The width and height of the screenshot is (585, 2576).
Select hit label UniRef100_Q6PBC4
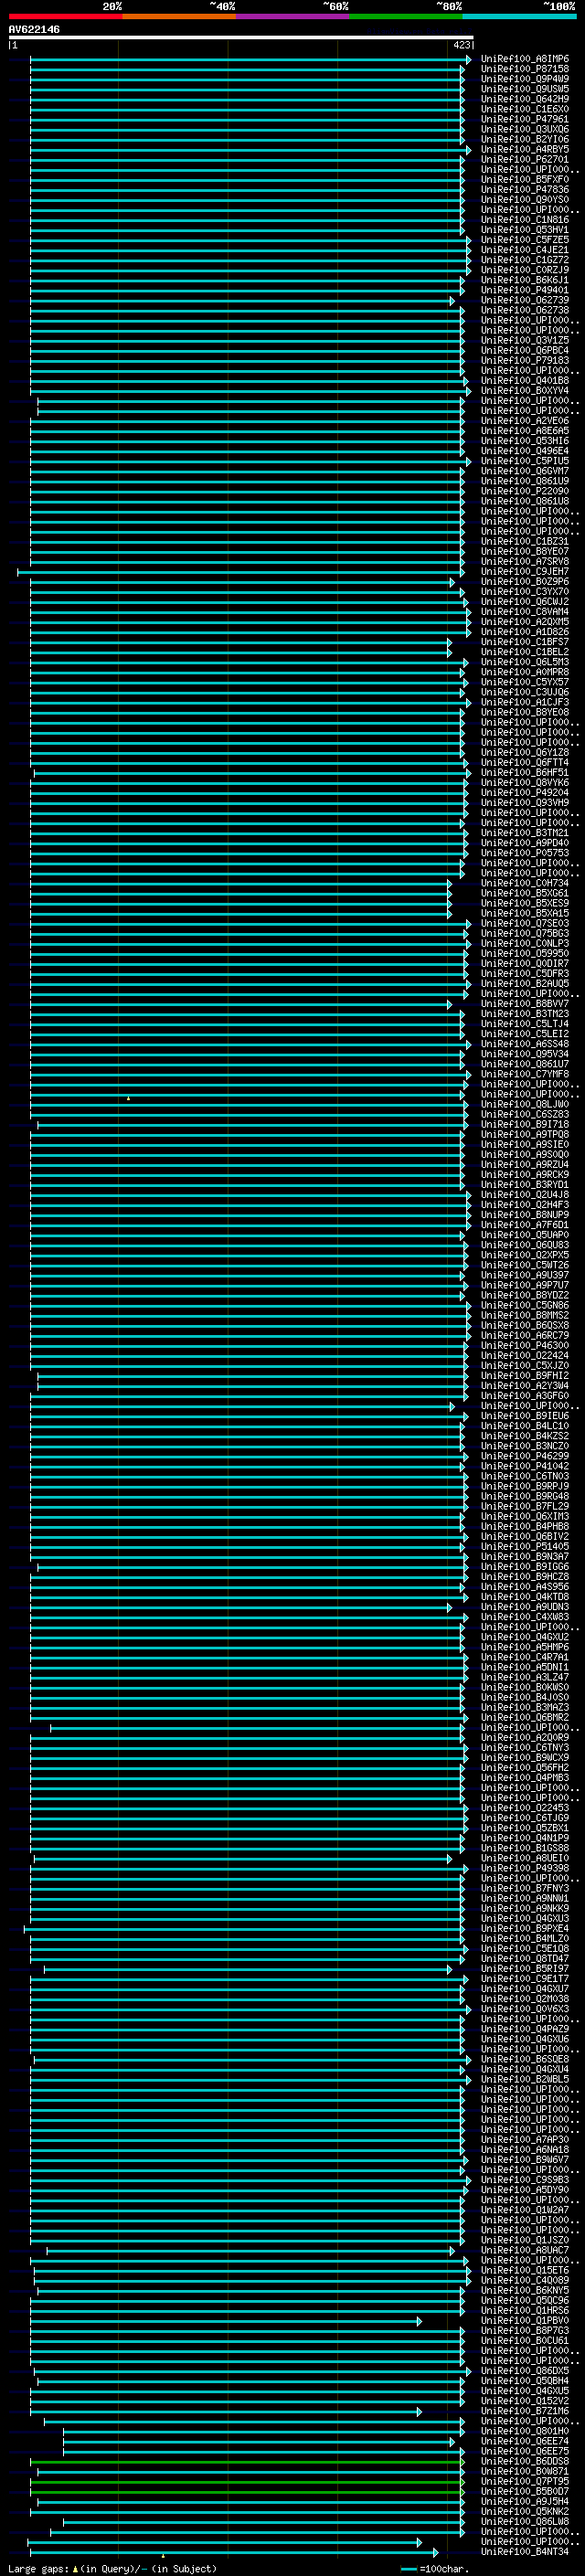click(x=525, y=350)
